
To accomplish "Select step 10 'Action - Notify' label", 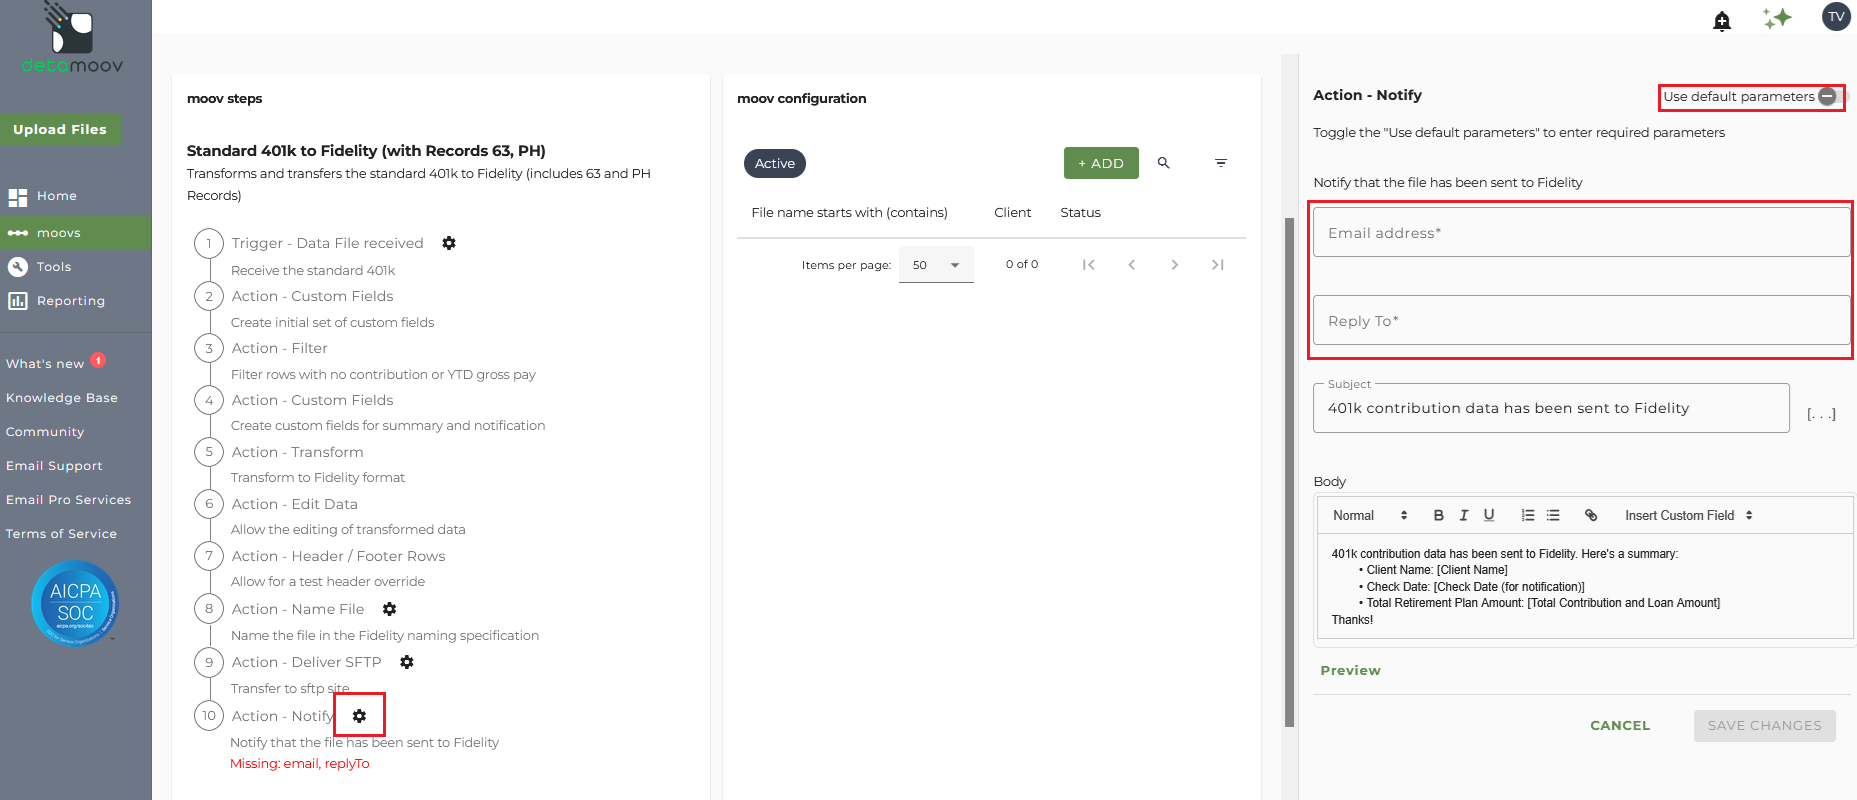I will [283, 716].
